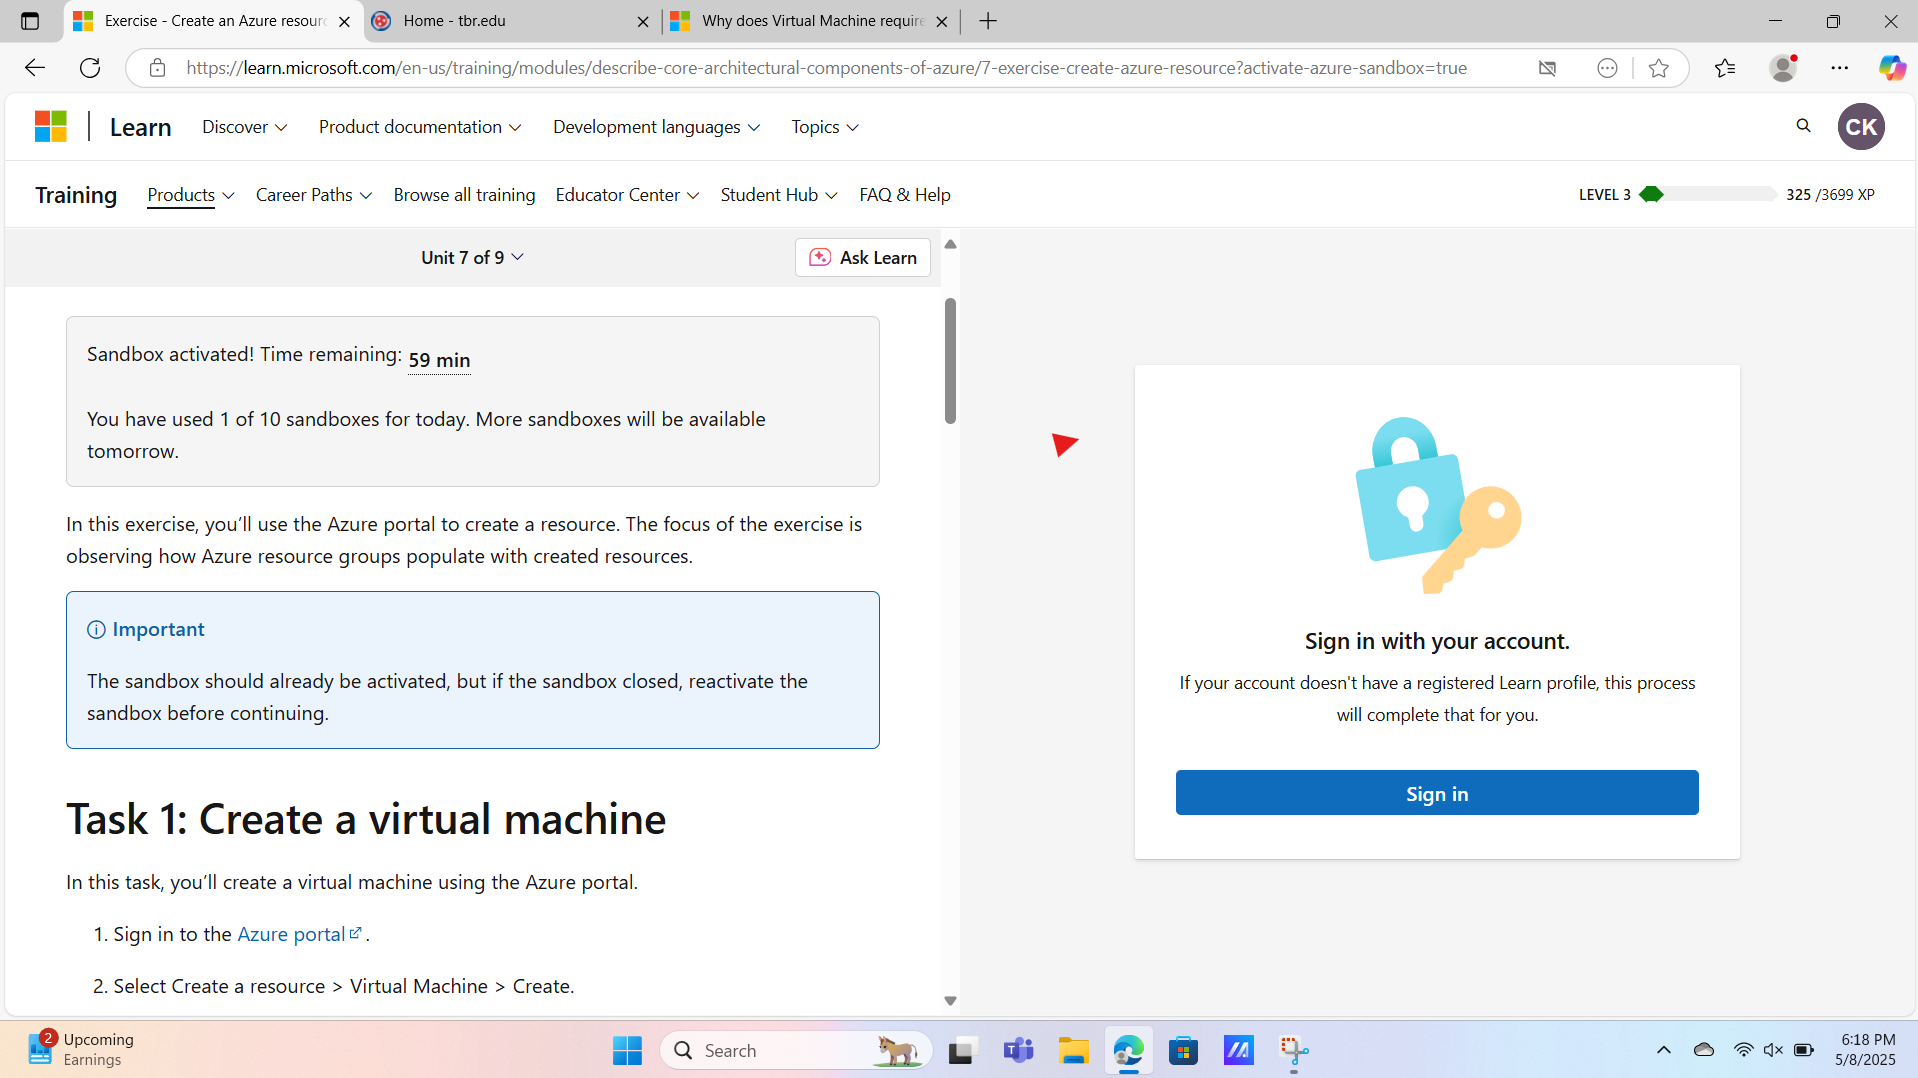Open Task View on the taskbar
Viewport: 1918px width, 1078px height.
click(961, 1051)
